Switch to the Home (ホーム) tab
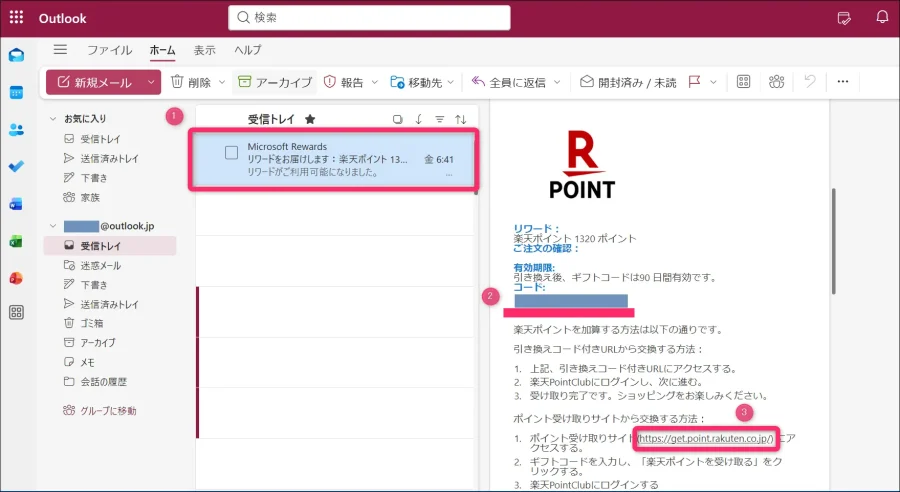This screenshot has width=900, height=492. coord(162,50)
